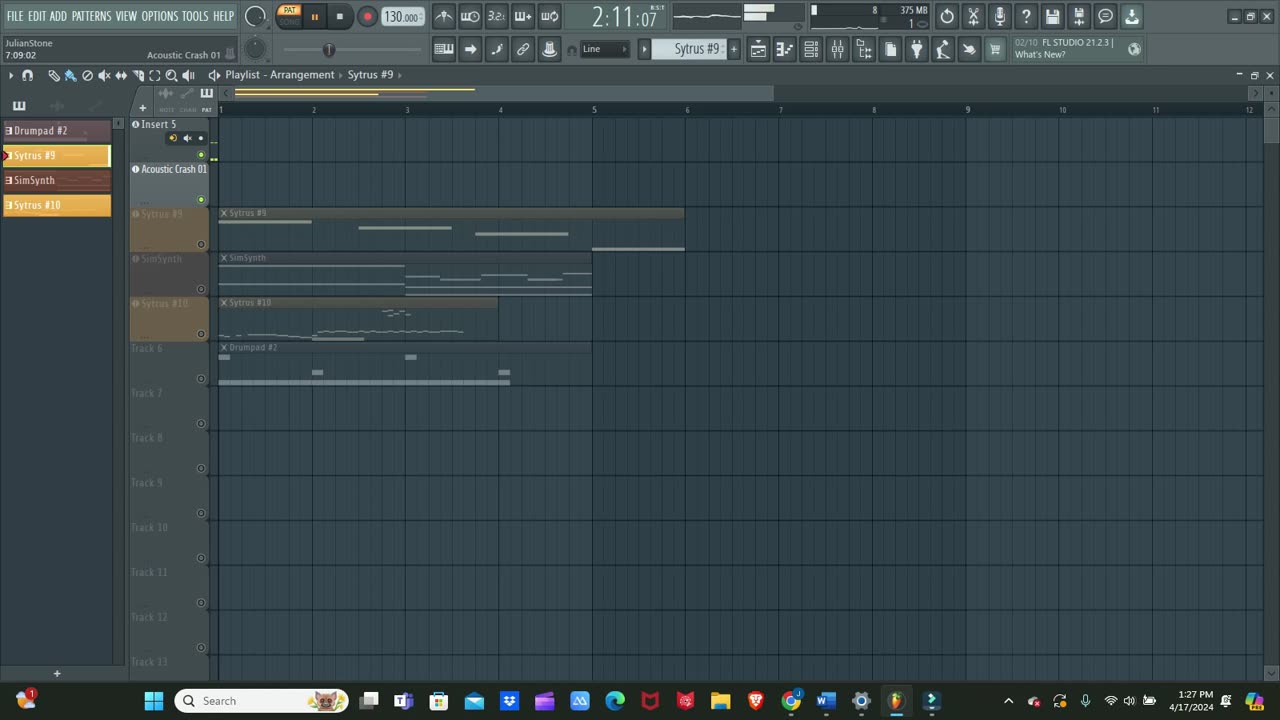Arm the red record button
Viewport: 1280px width, 720px height.
tap(367, 16)
